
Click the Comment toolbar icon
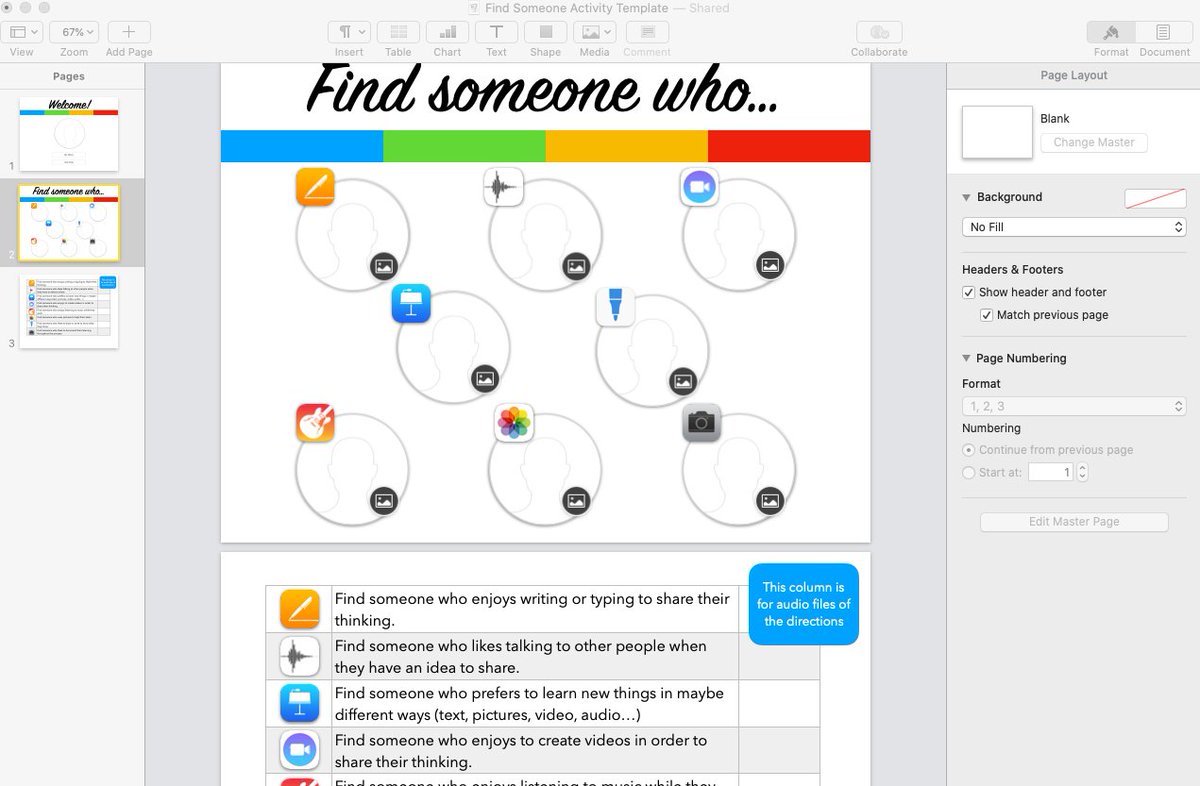[647, 32]
